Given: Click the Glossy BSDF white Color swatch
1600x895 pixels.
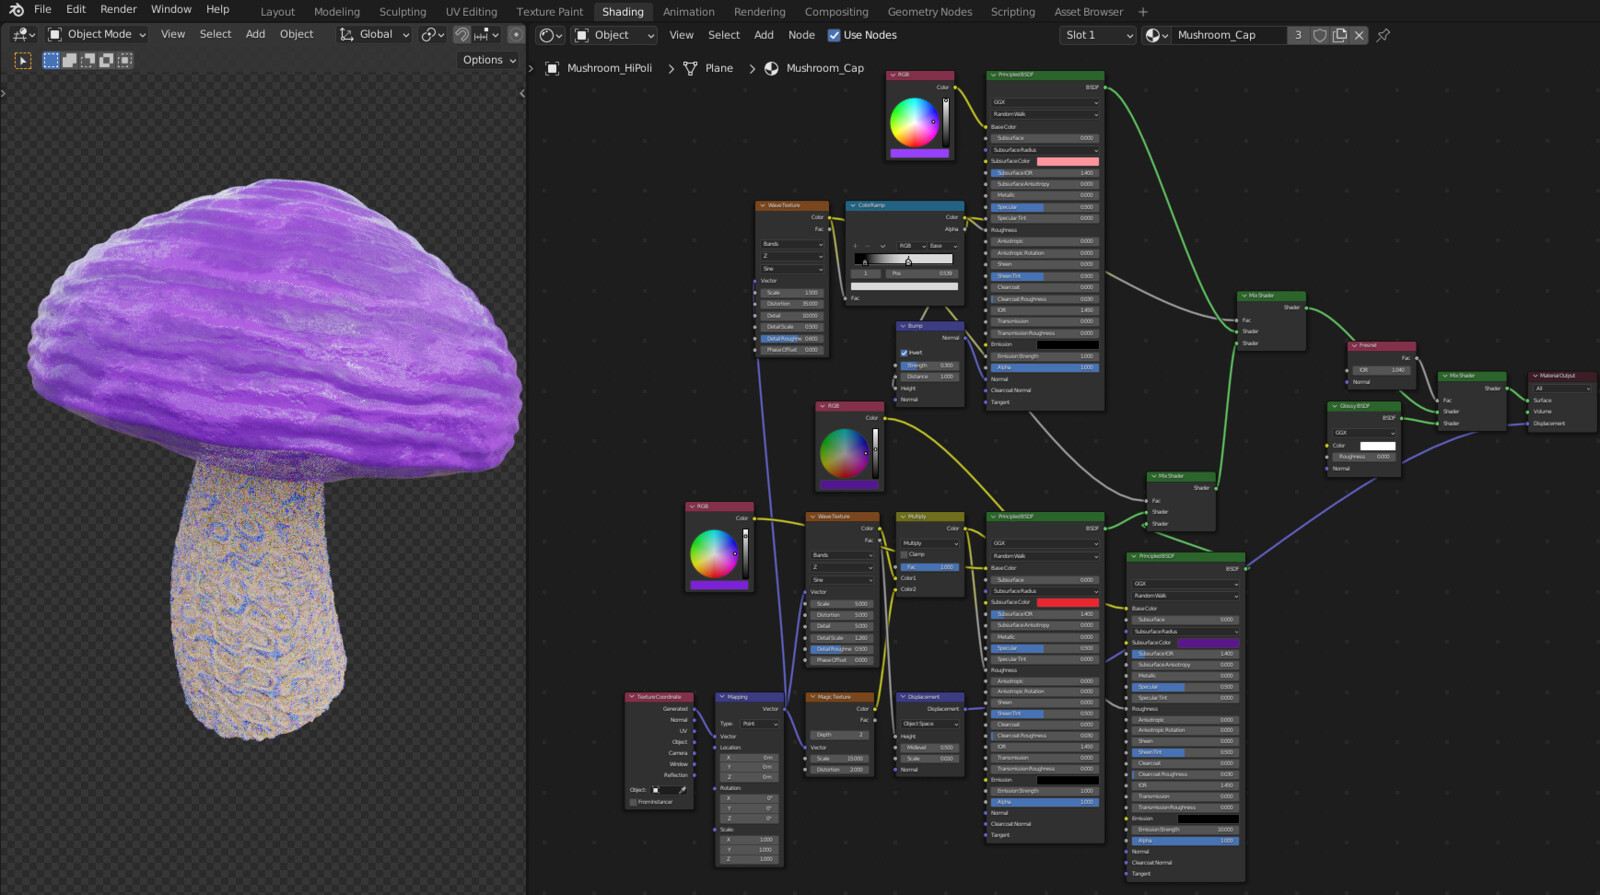Looking at the screenshot, I should (1377, 446).
